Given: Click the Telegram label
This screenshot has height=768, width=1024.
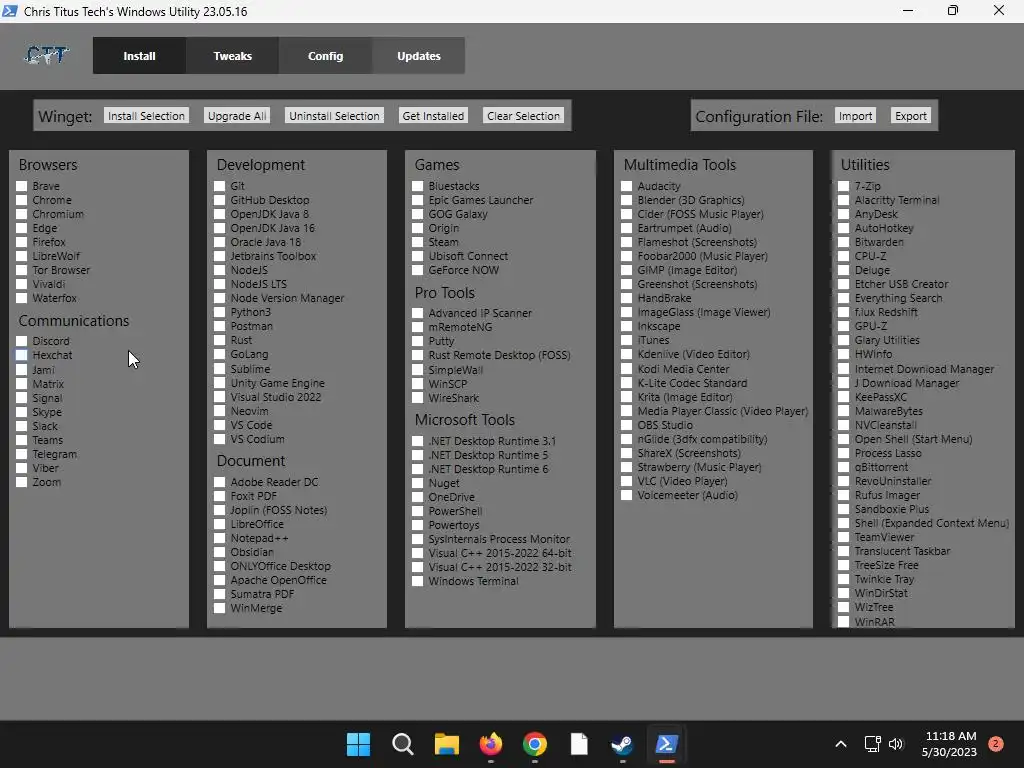Looking at the screenshot, I should click(55, 455).
